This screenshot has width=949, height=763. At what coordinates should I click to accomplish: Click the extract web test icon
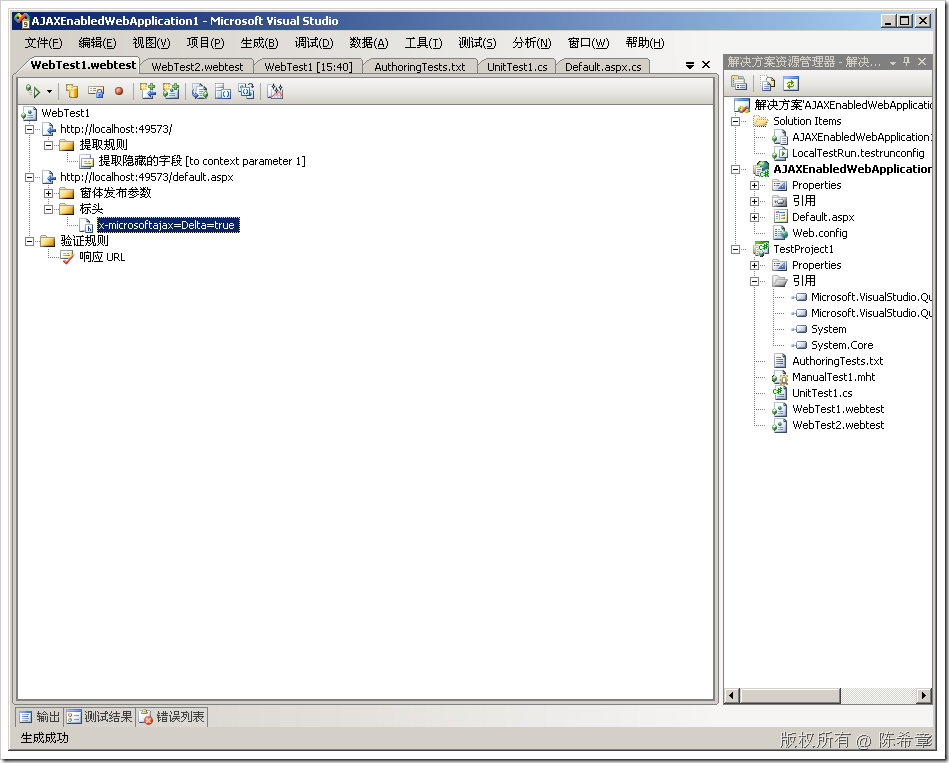coord(246,91)
